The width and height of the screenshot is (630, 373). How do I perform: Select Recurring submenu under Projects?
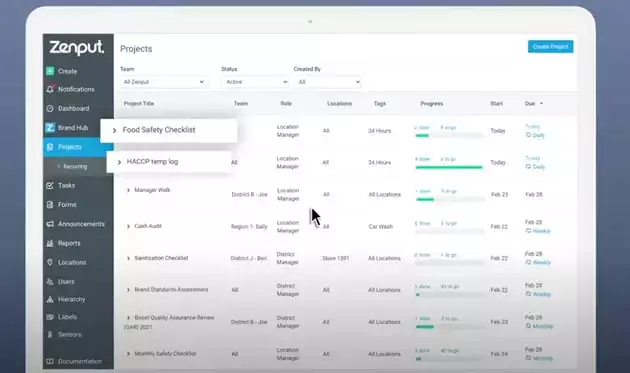coord(75,166)
